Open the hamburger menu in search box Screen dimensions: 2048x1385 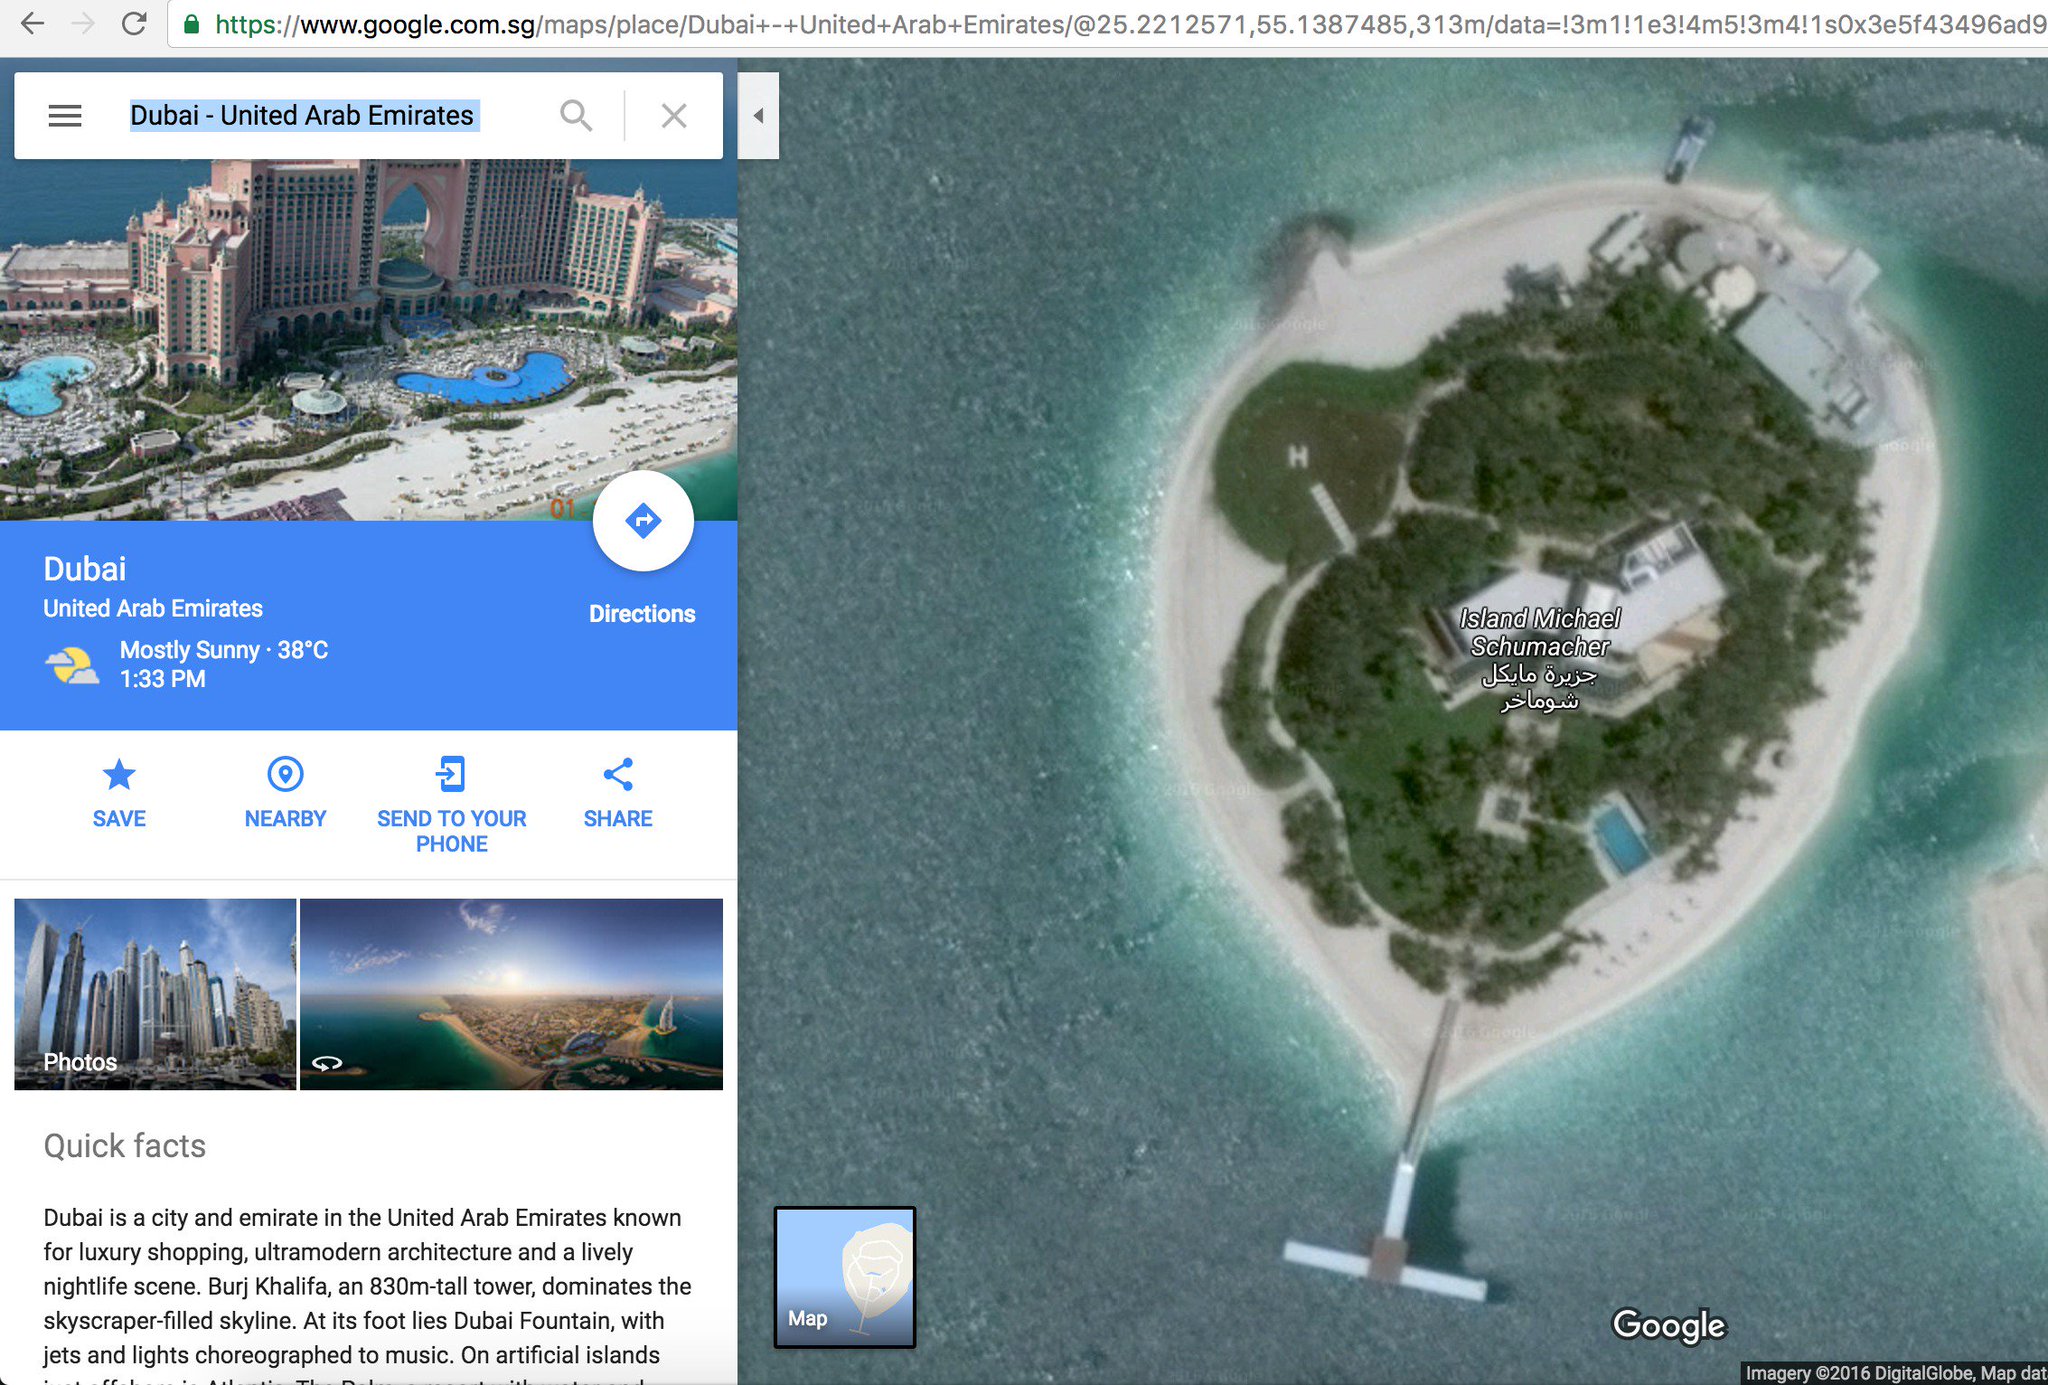[x=65, y=116]
